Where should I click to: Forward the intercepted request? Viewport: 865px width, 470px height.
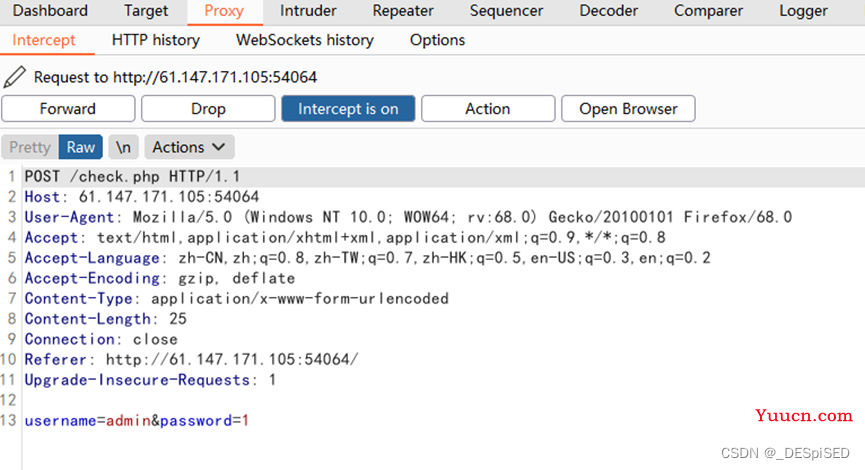[68, 109]
